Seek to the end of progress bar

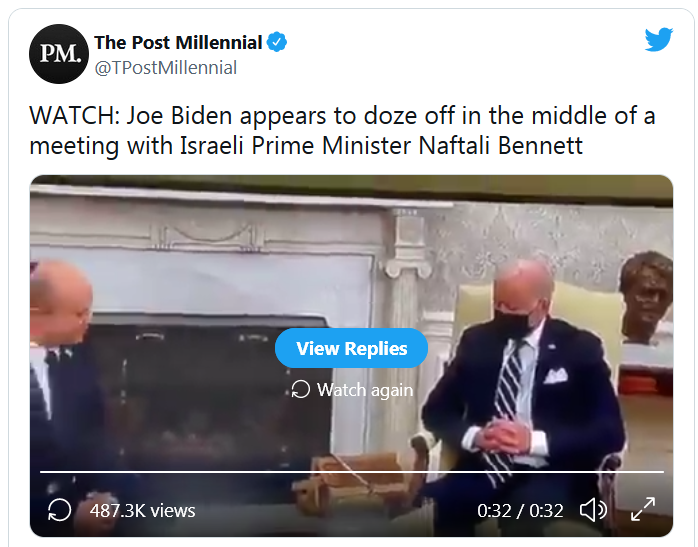tap(662, 471)
